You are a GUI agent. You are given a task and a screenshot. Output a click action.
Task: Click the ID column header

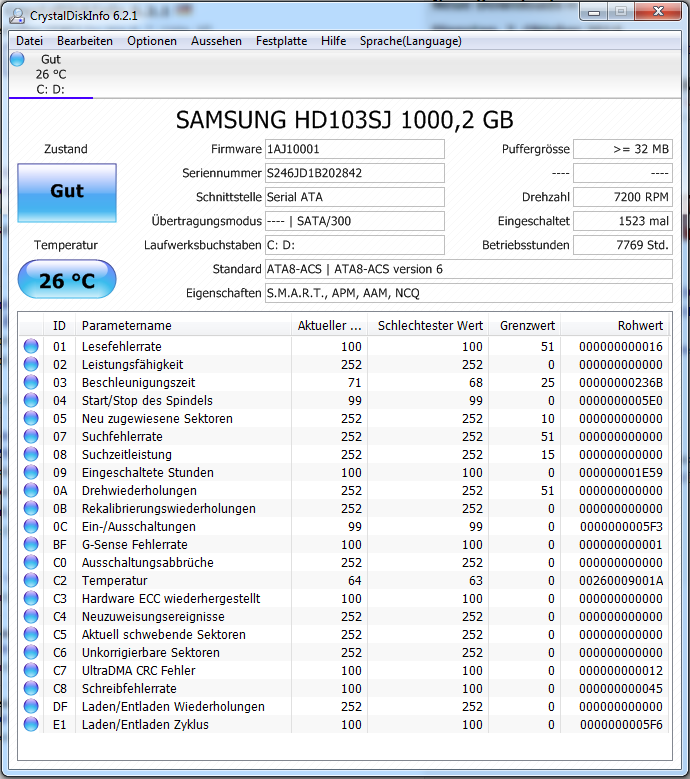pyautogui.click(x=60, y=325)
